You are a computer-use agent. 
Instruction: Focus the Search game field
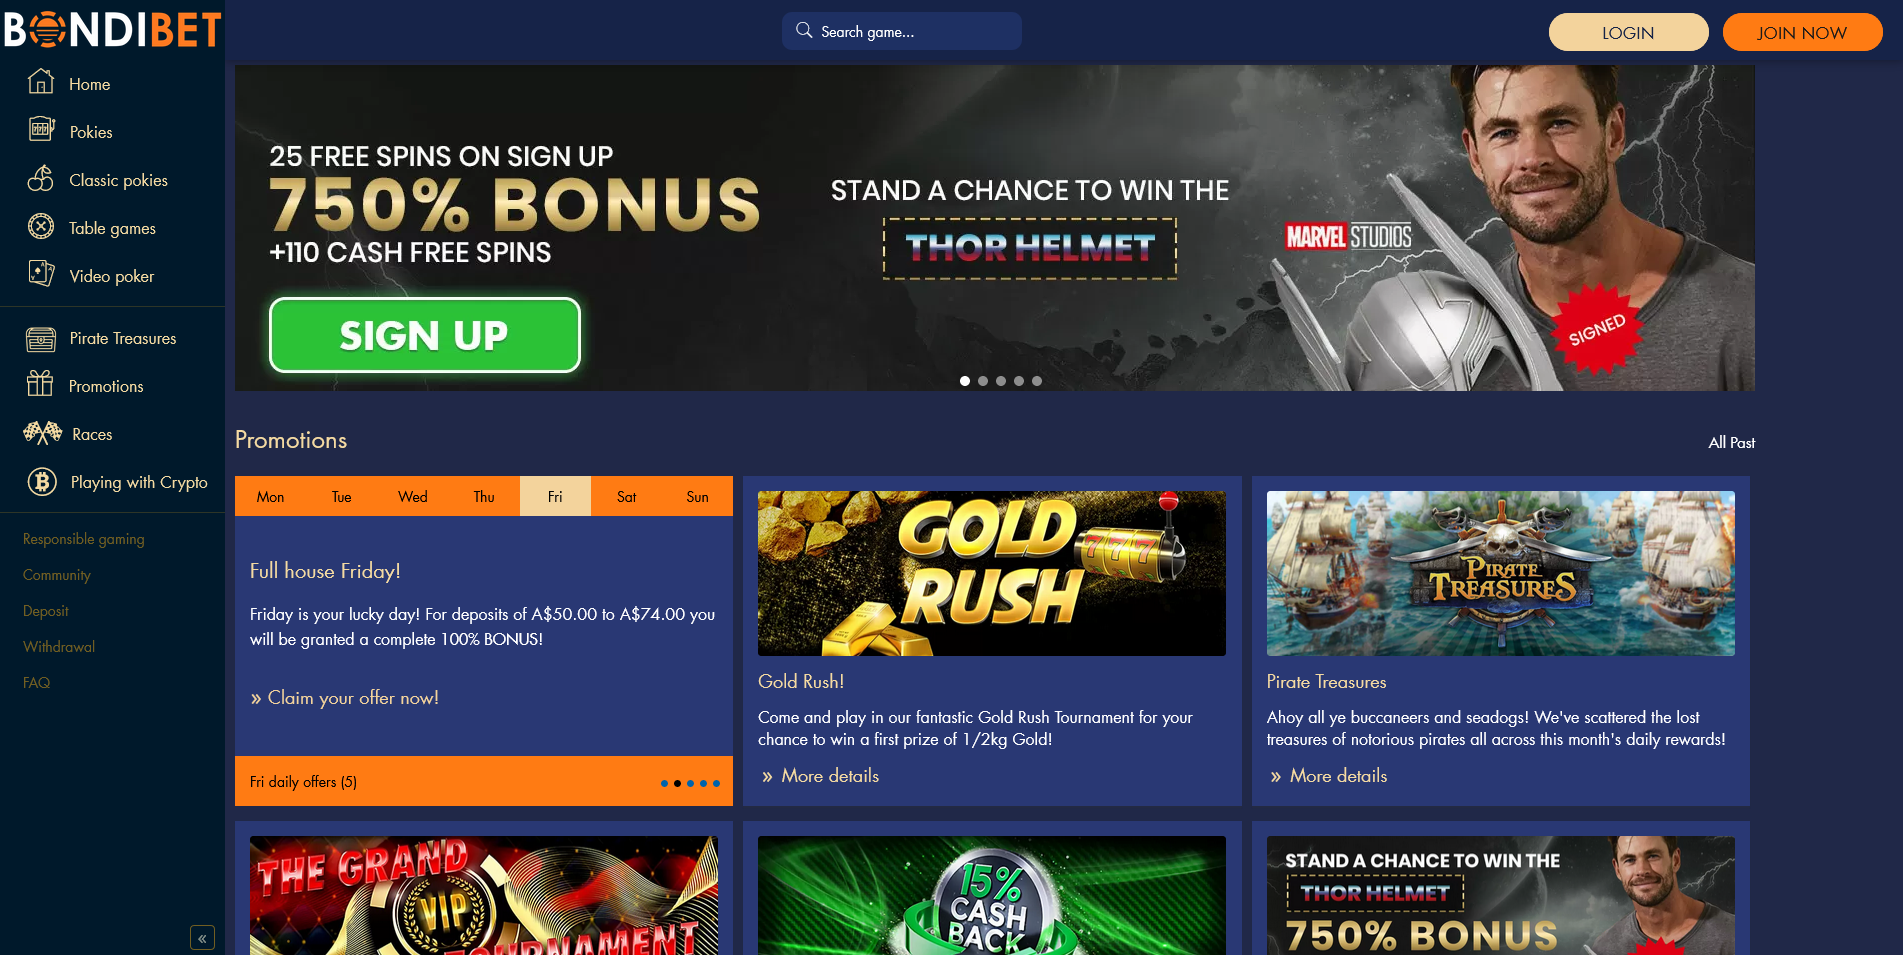[902, 31]
